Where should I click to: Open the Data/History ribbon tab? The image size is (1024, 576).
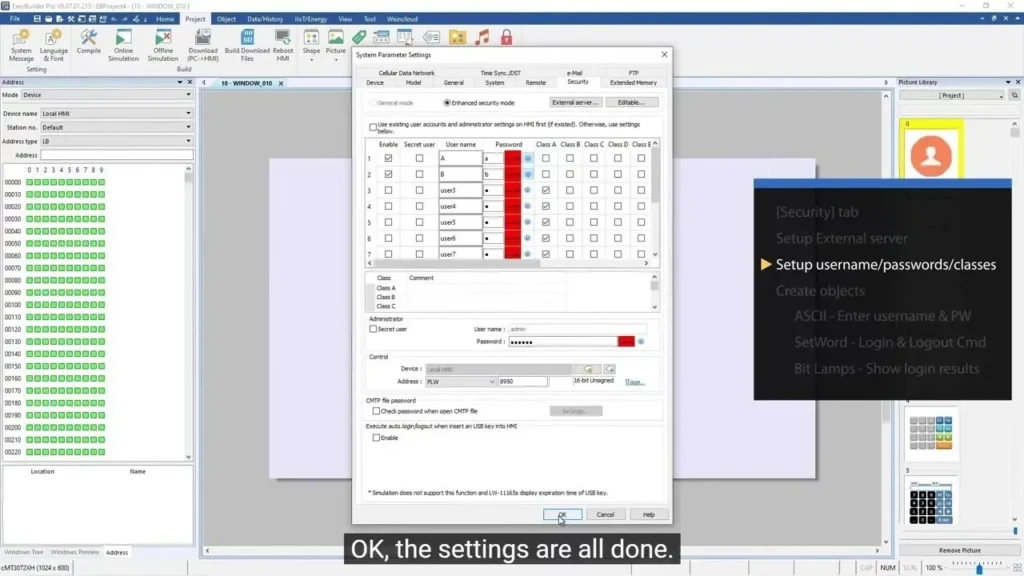tap(265, 19)
